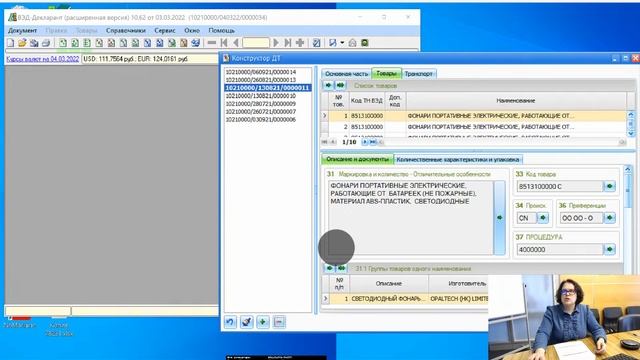Click the green plus add button below declaration list

[x=263, y=322]
